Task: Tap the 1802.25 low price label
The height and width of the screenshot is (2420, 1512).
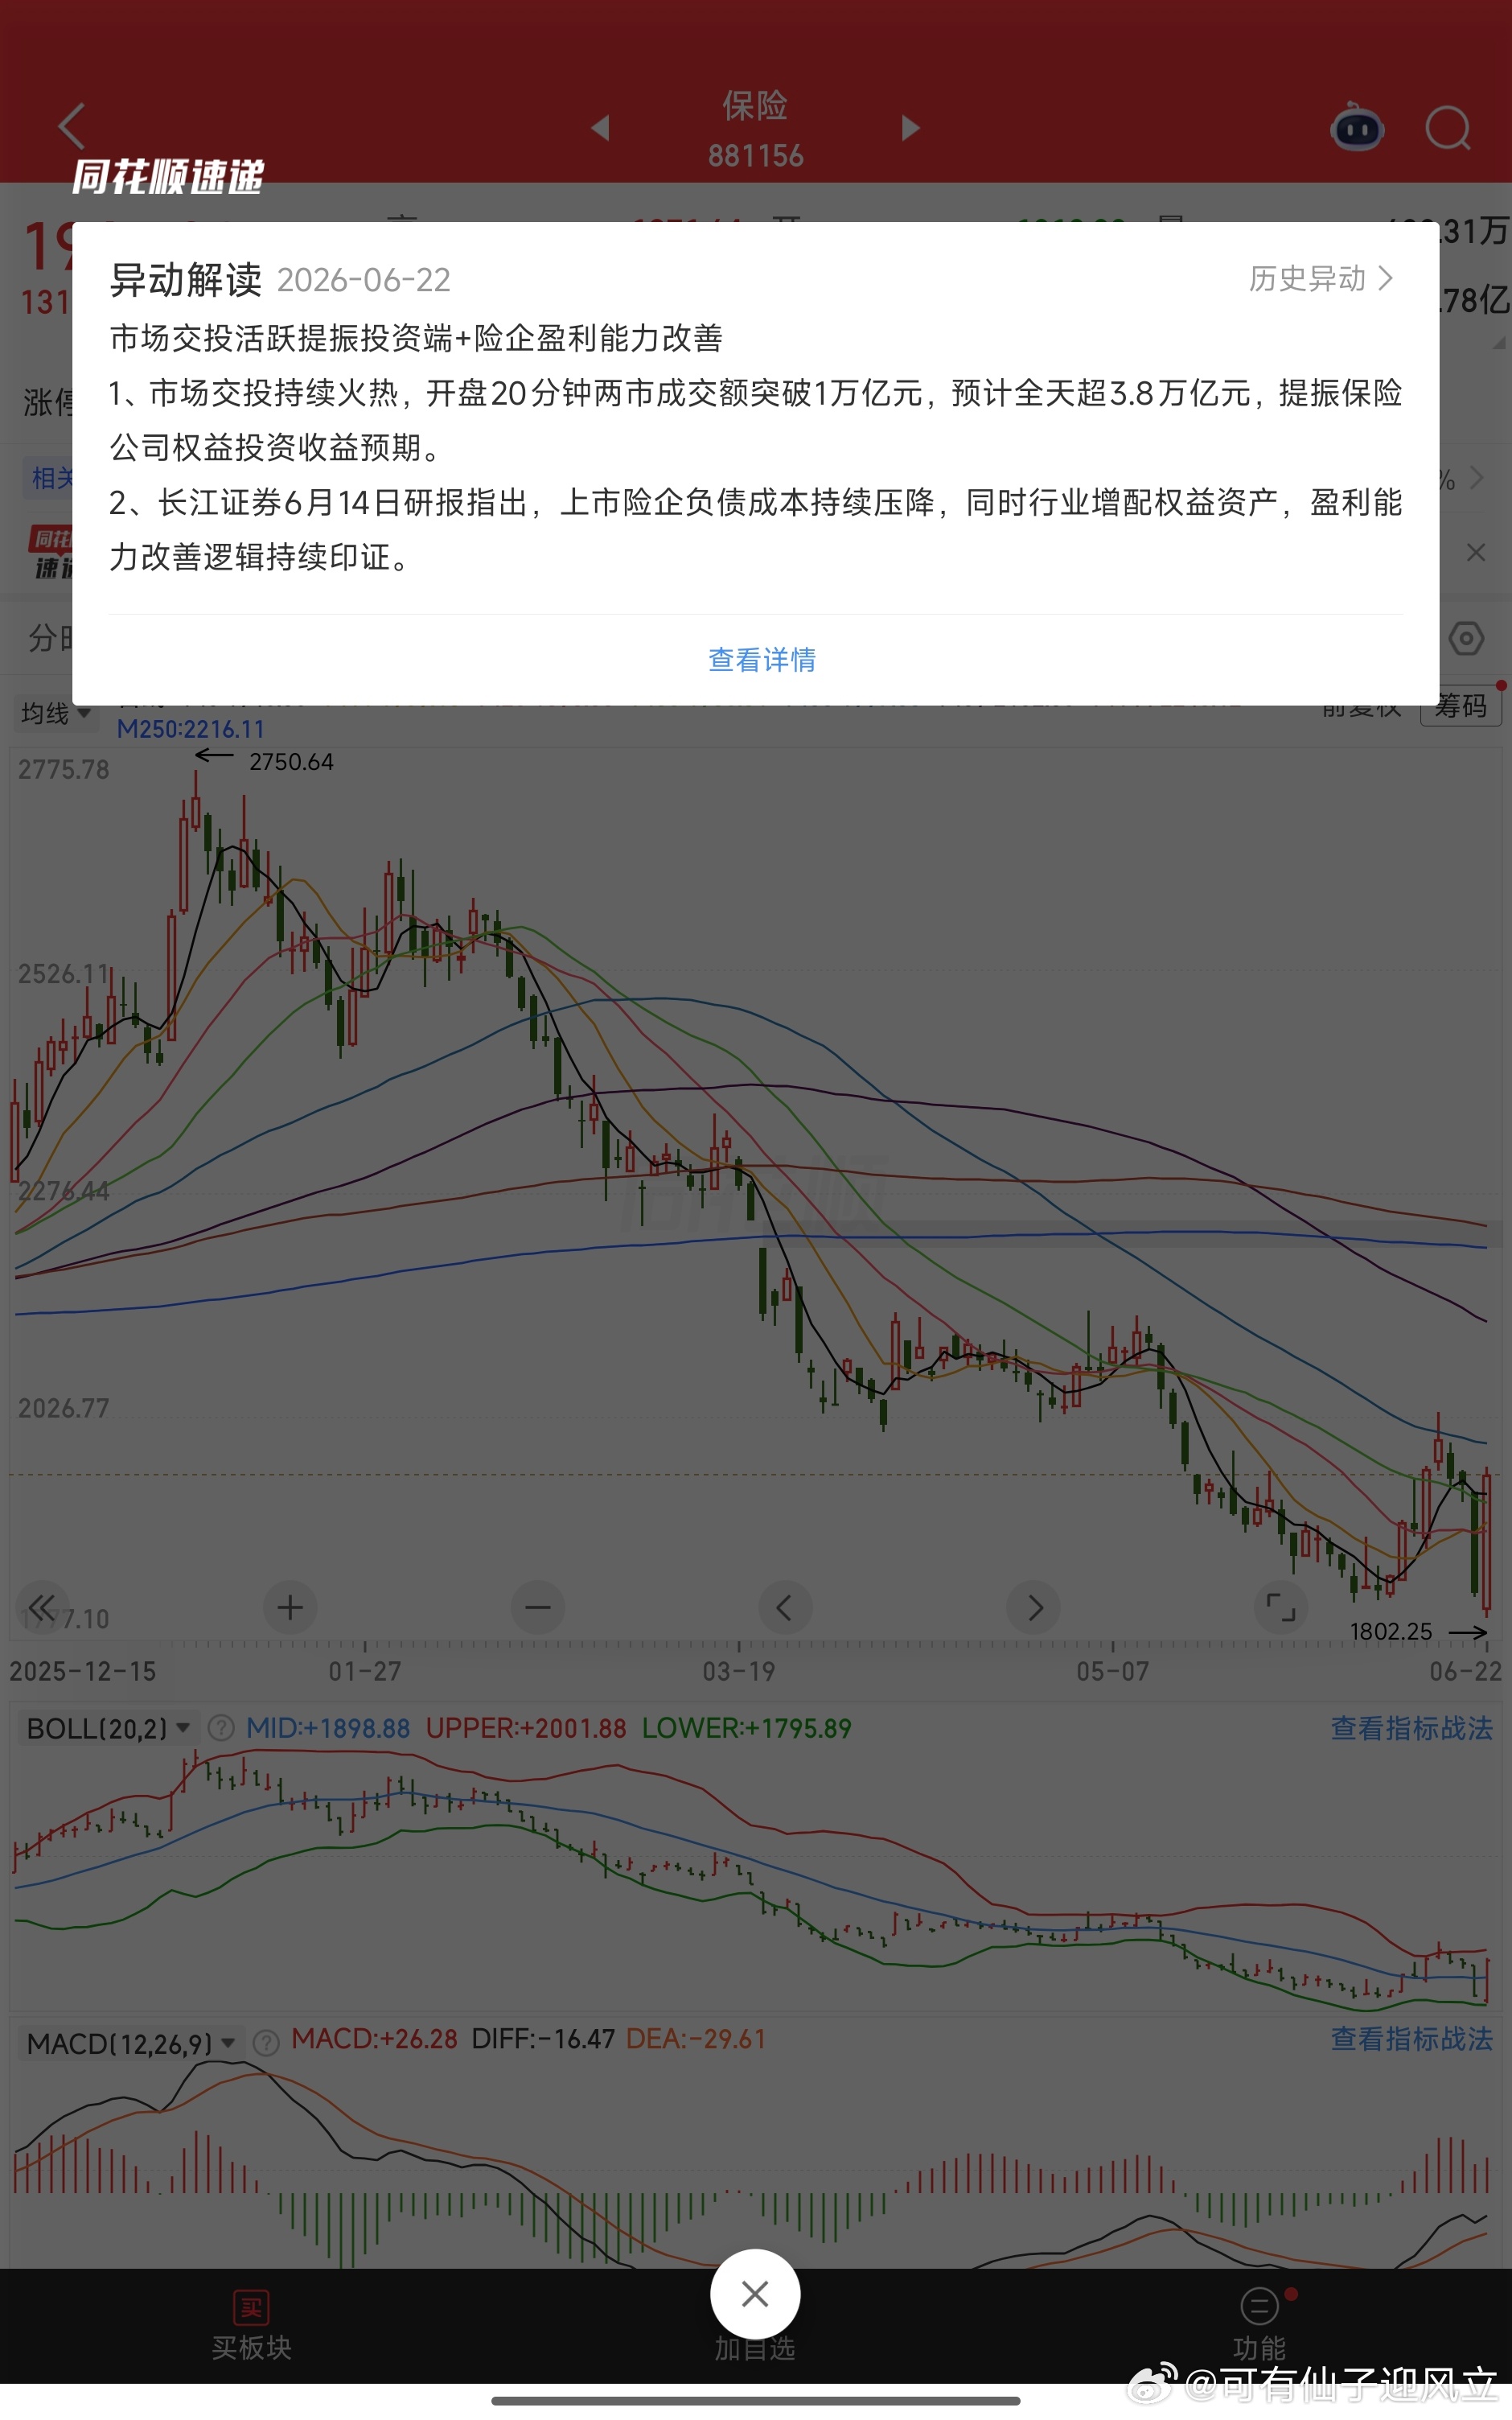Action: pos(1391,1632)
